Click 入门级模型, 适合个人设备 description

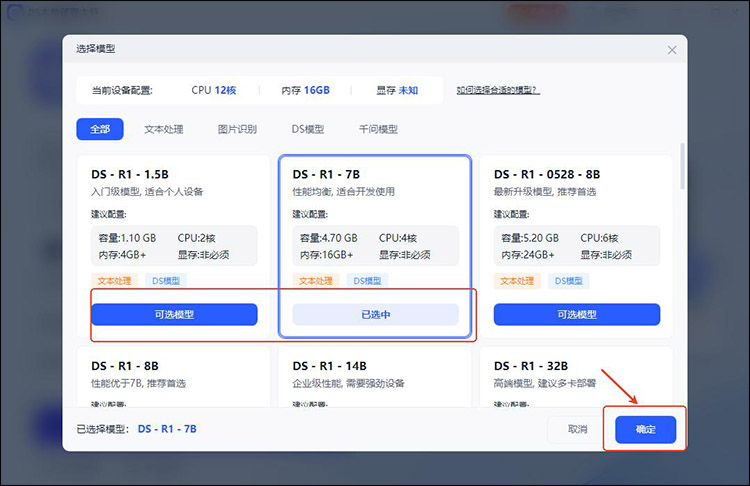[x=147, y=192]
